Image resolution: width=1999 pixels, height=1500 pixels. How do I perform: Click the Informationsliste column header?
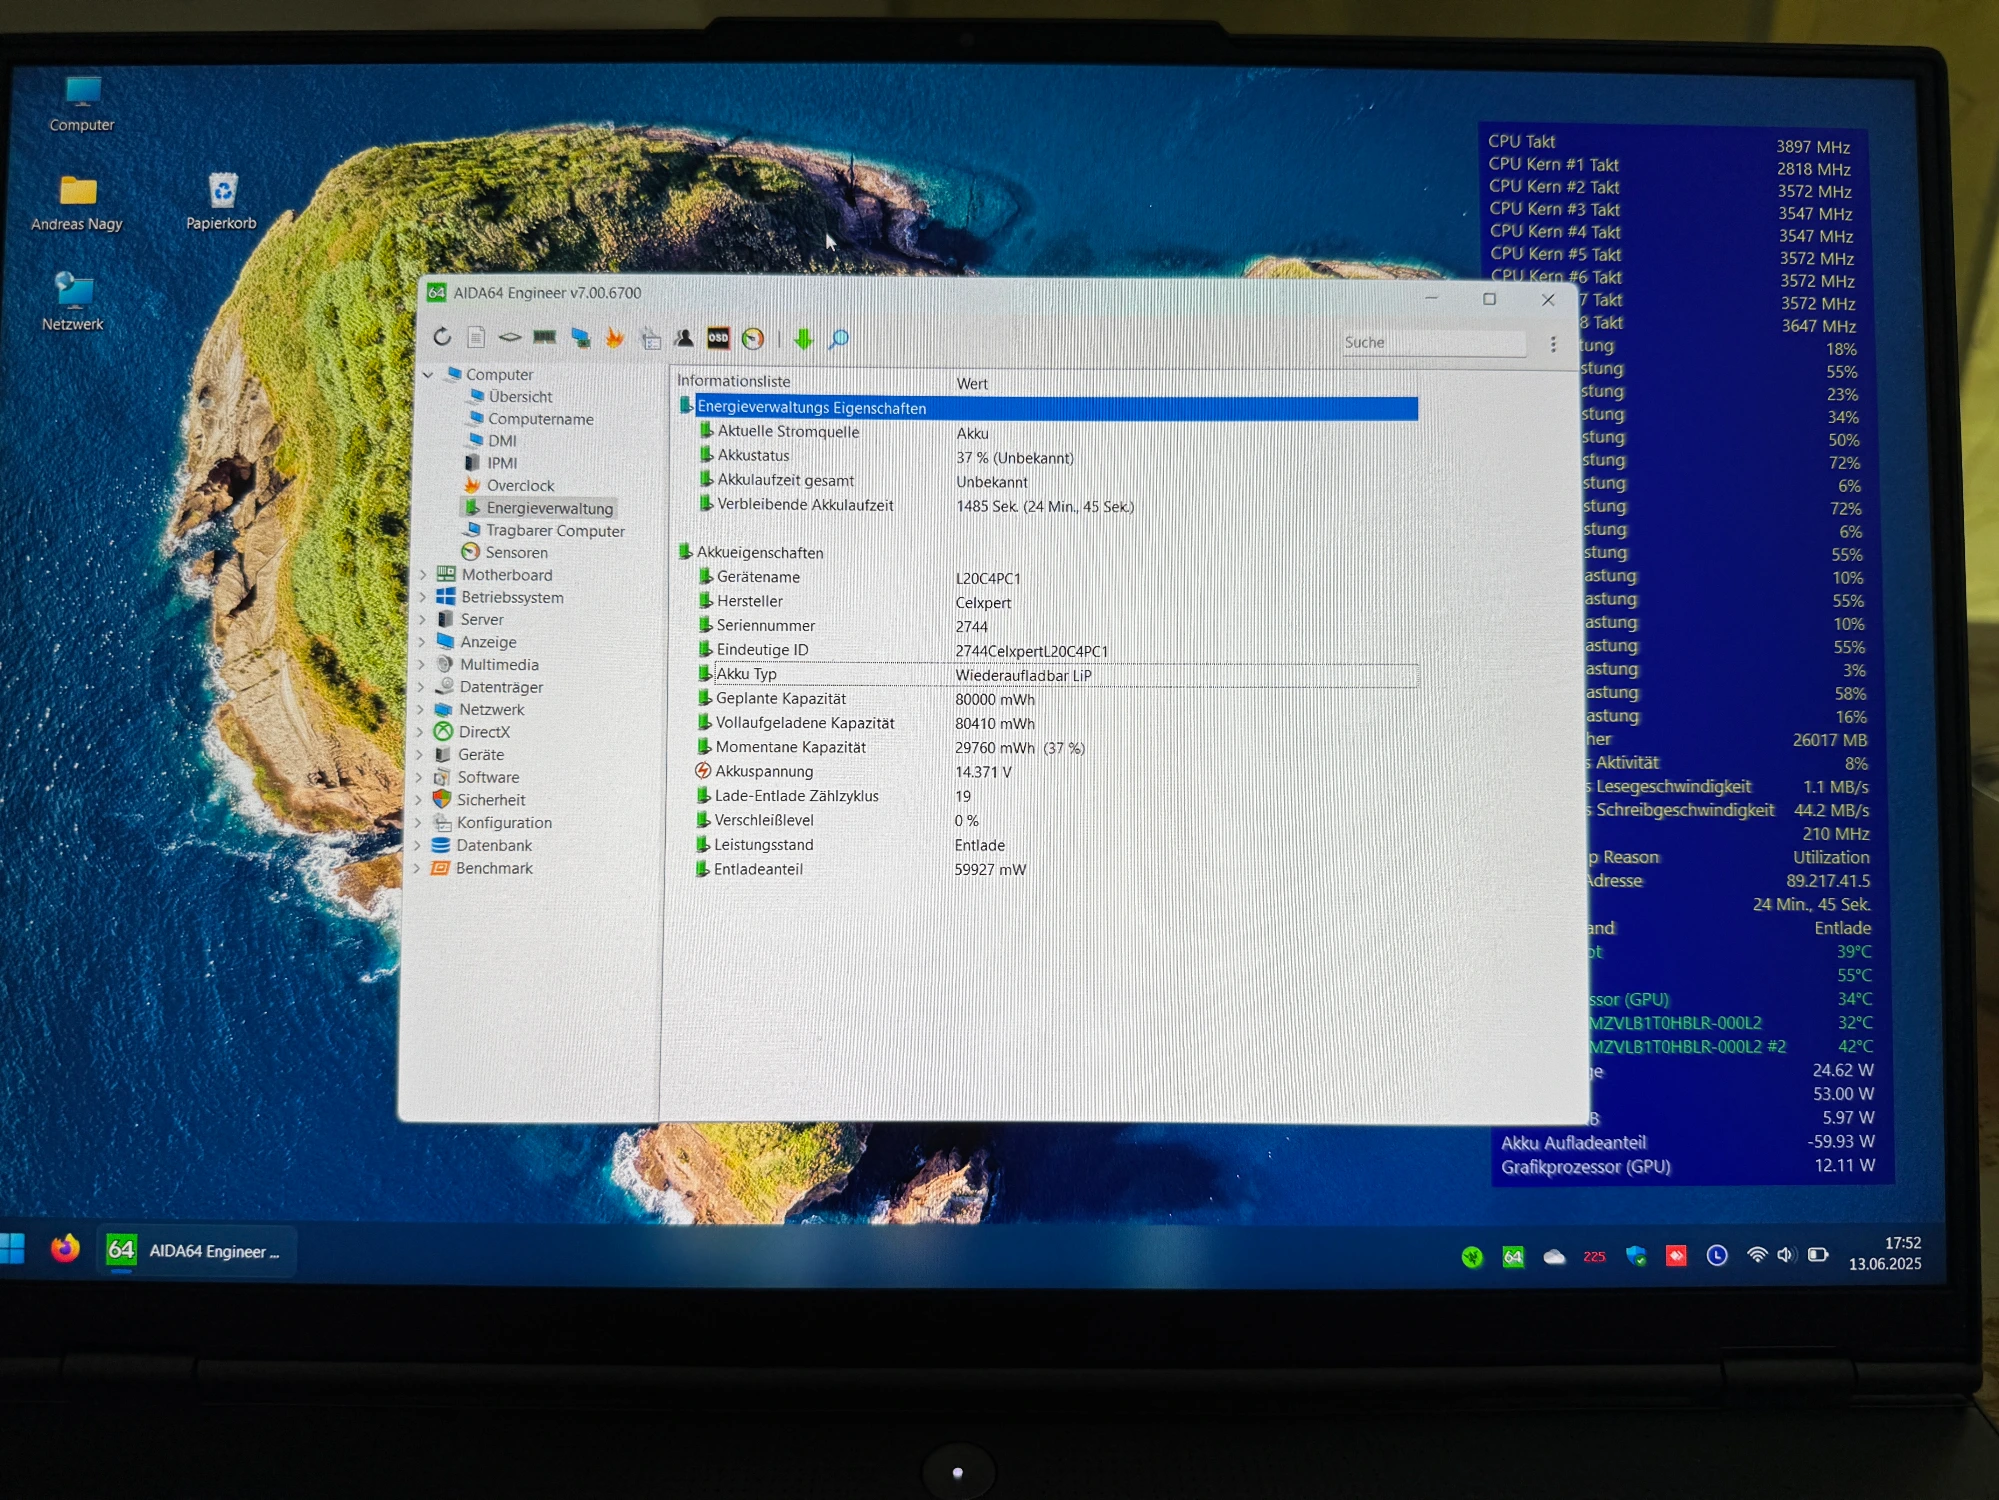pyautogui.click(x=734, y=381)
